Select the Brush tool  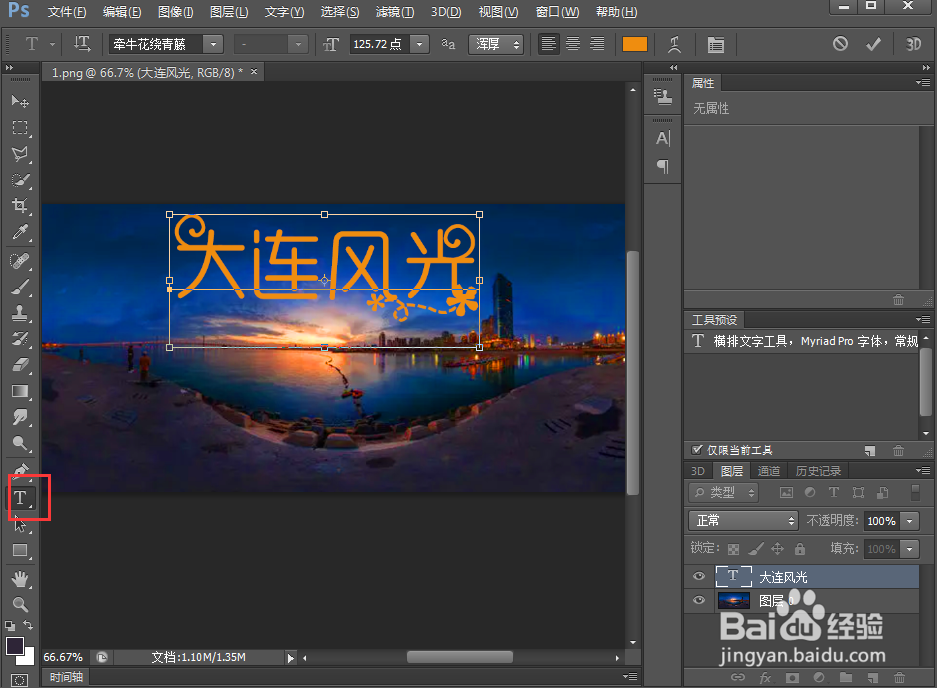point(20,288)
